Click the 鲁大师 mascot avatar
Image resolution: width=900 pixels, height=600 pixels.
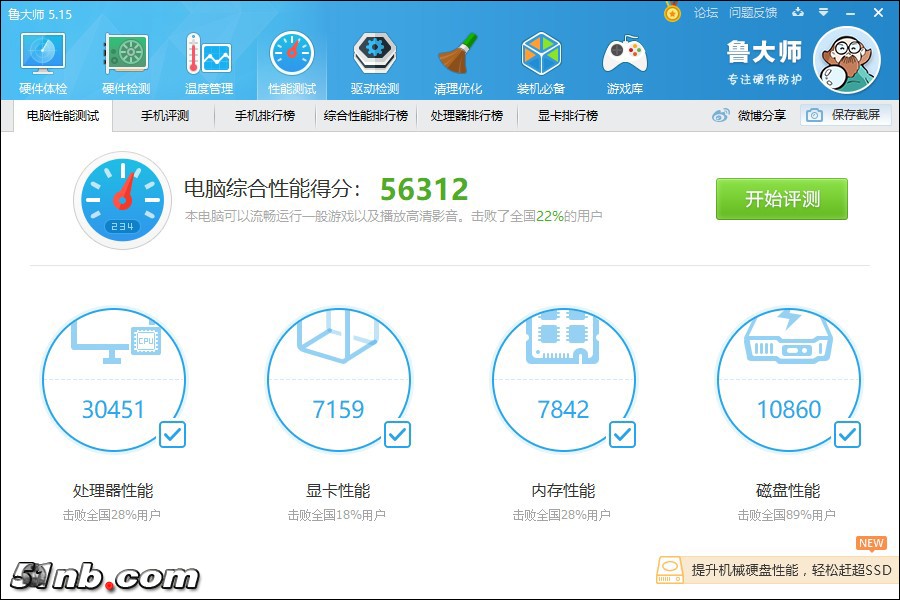click(x=847, y=60)
